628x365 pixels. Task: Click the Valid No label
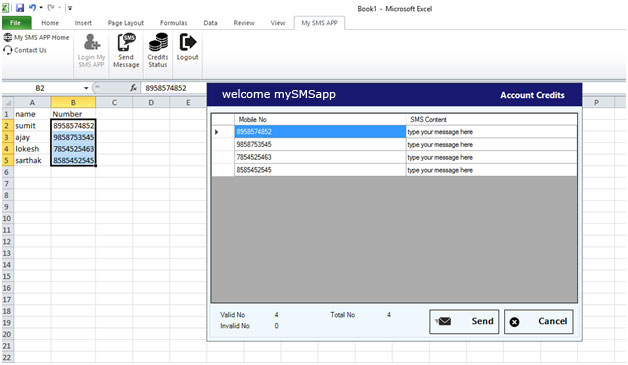[232, 315]
